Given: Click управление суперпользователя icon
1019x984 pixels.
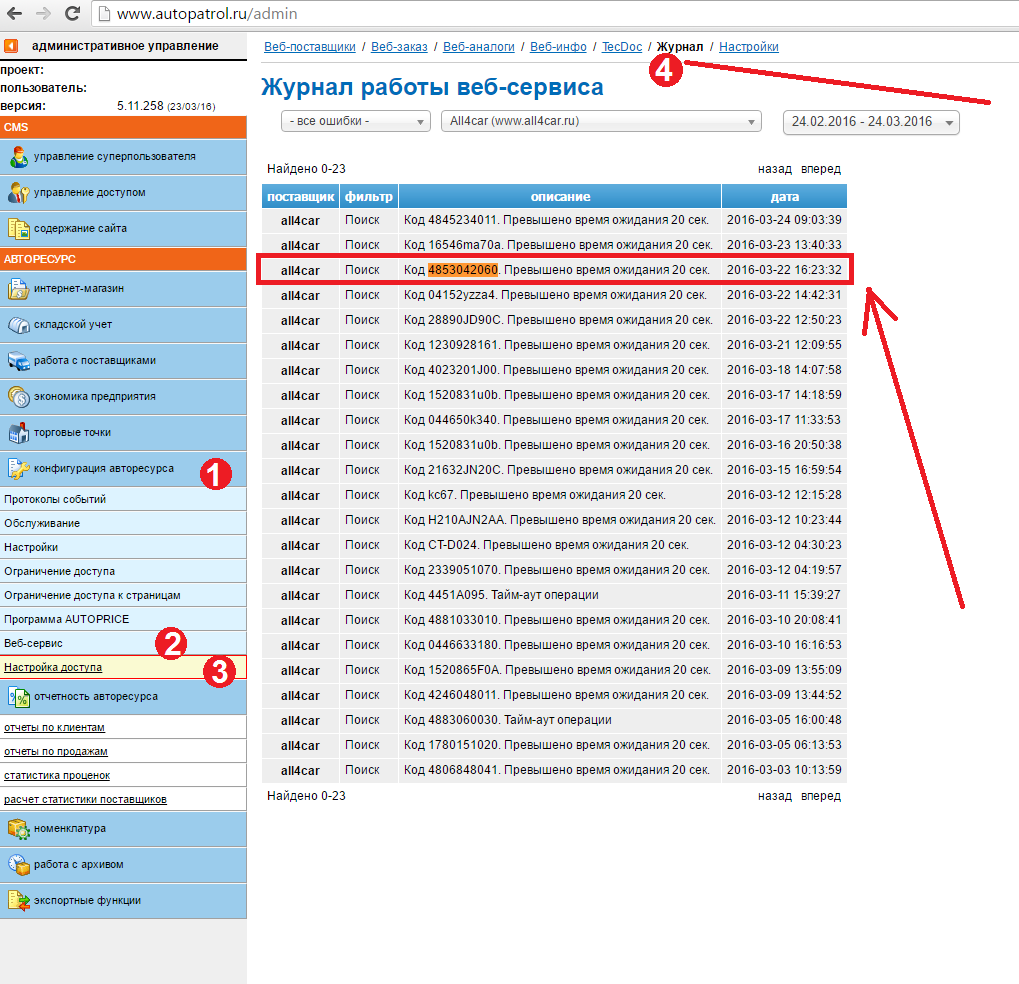Looking at the screenshot, I should point(18,157).
